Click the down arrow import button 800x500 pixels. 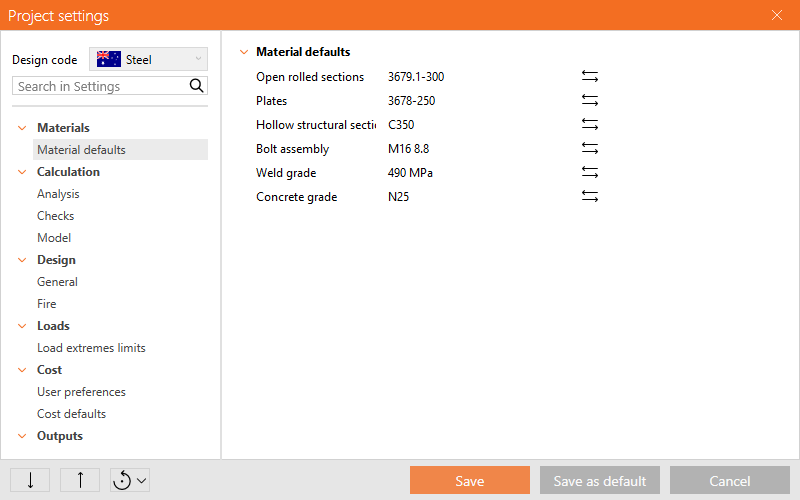pyautogui.click(x=30, y=480)
